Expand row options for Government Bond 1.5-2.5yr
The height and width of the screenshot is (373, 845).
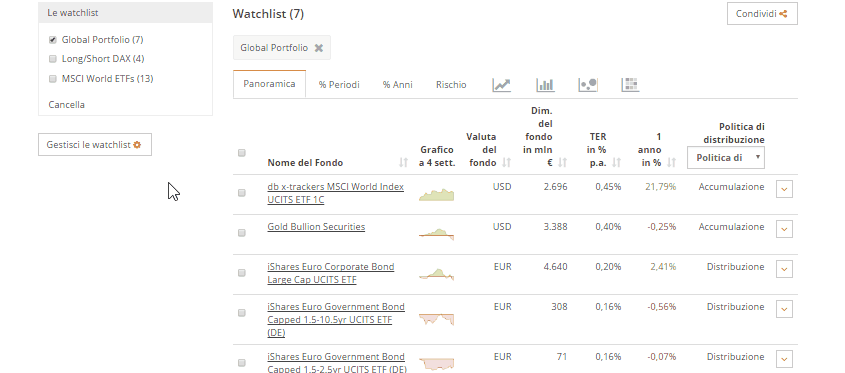click(x=784, y=359)
